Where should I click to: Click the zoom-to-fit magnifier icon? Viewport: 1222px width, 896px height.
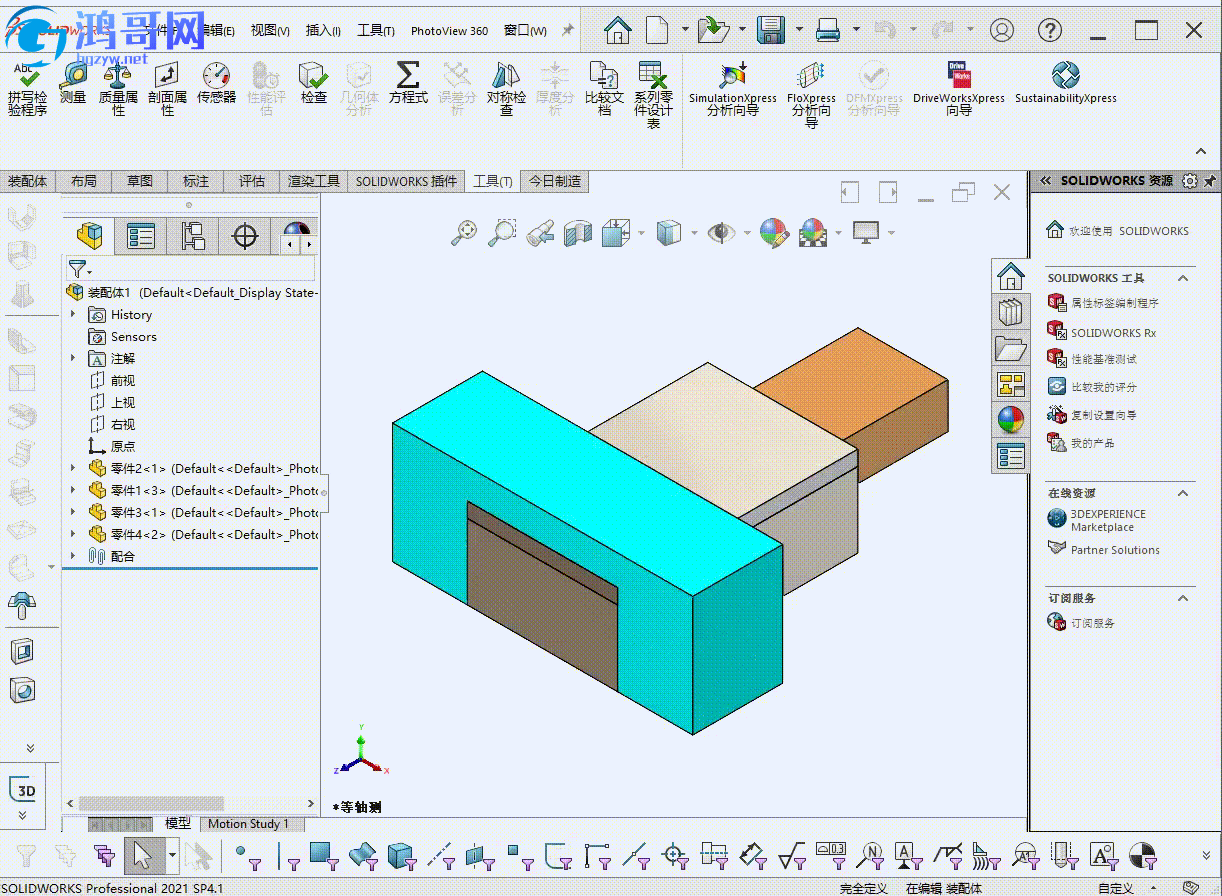(464, 233)
